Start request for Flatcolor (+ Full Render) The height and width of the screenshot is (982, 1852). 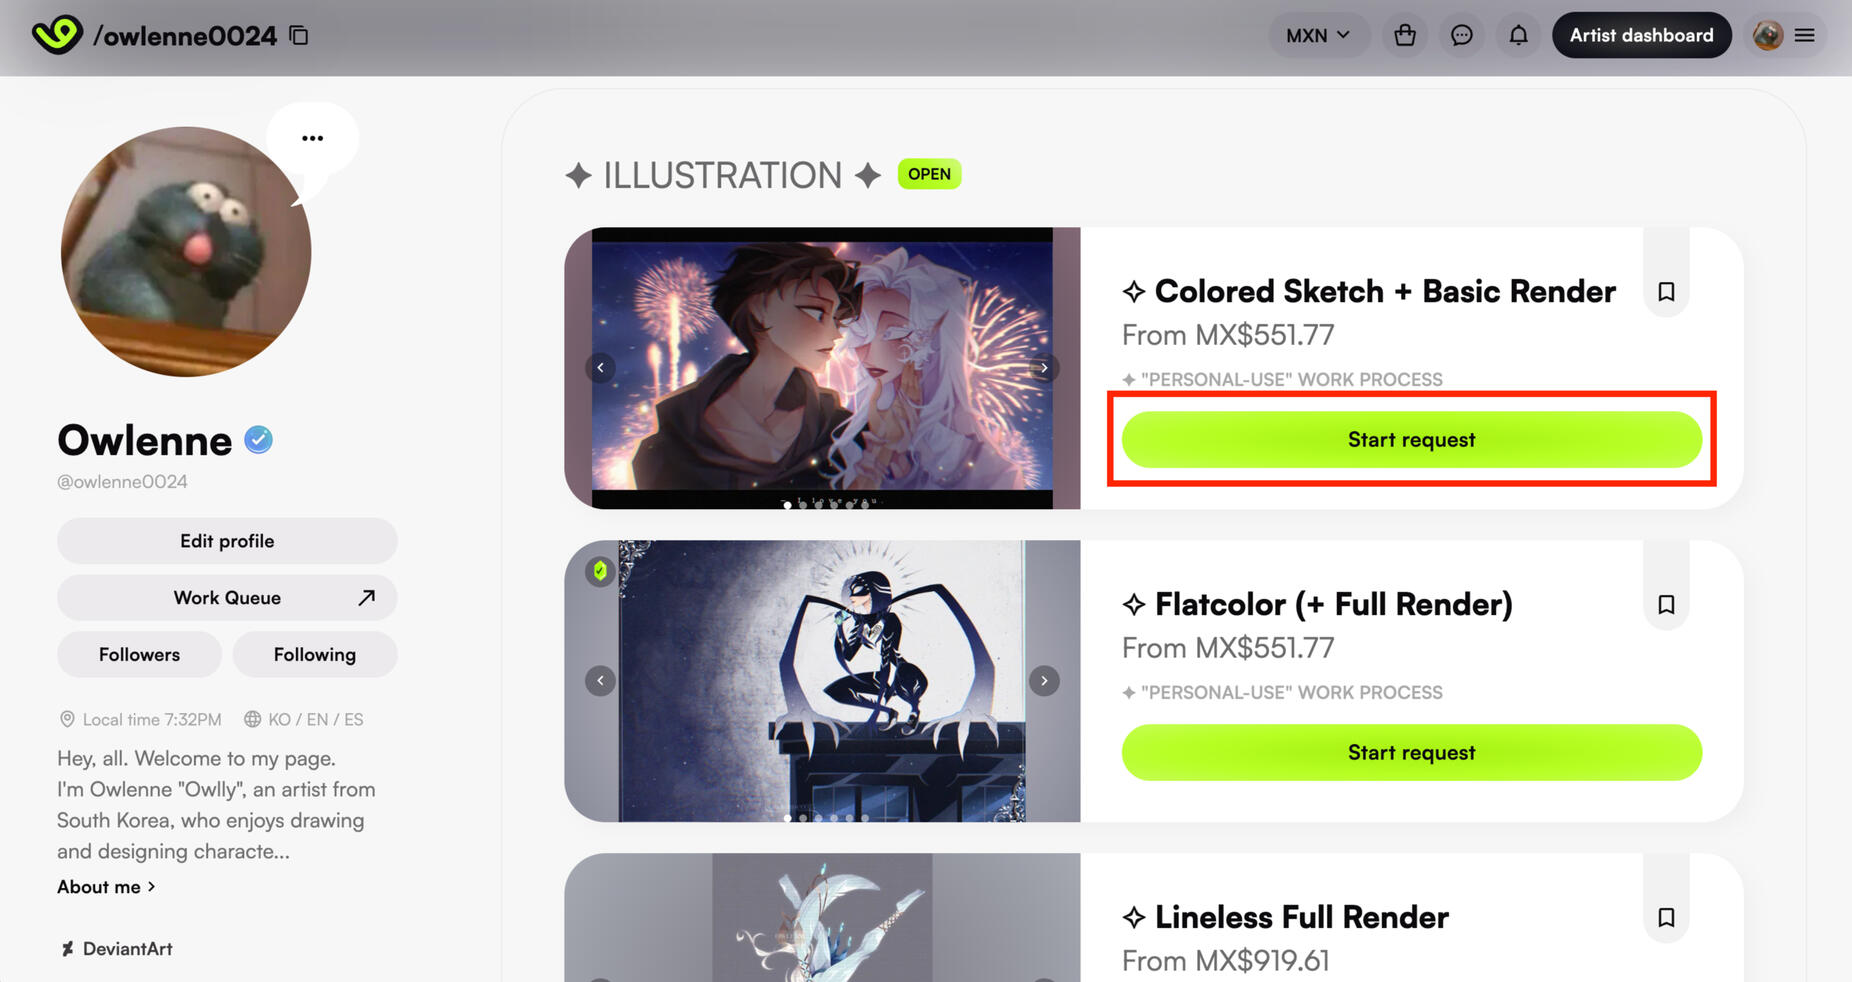(x=1411, y=752)
